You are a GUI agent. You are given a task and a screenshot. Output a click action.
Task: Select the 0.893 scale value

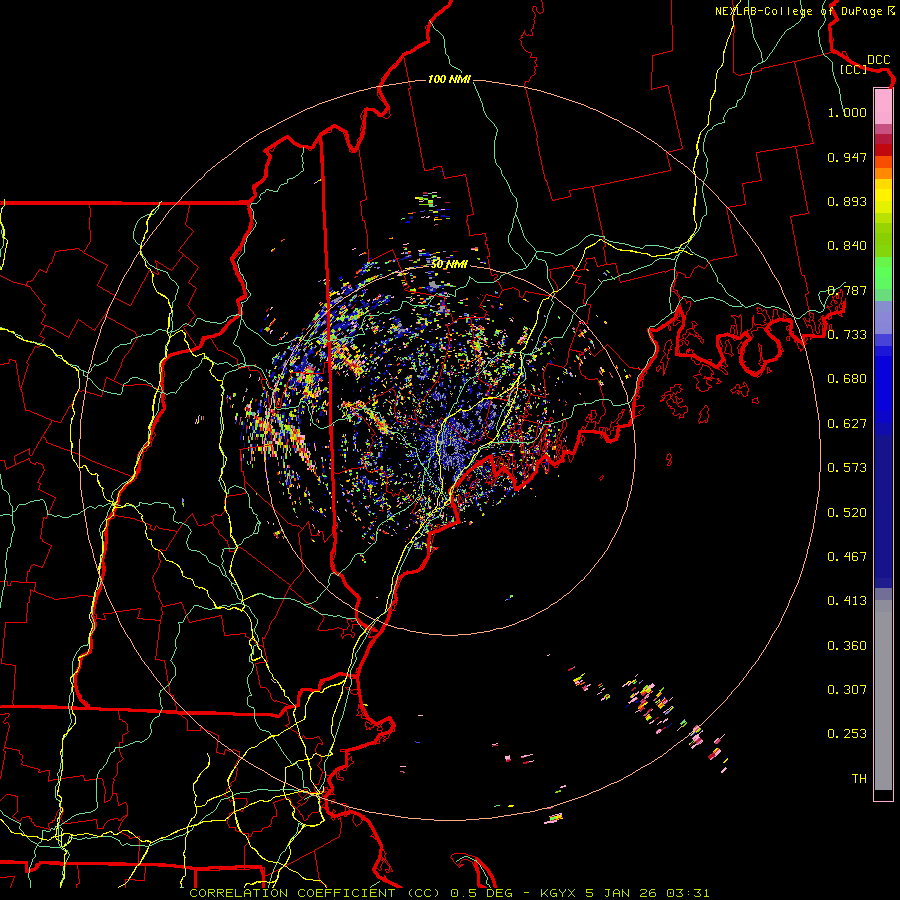click(847, 201)
